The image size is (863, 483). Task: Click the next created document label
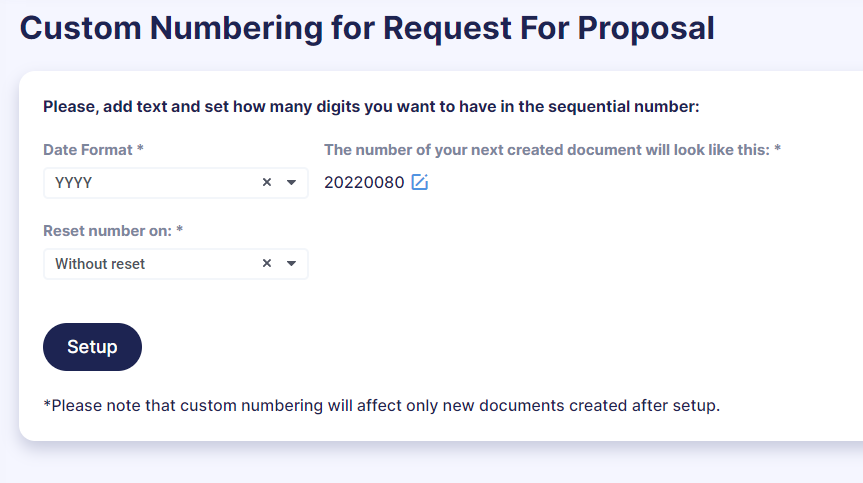click(x=547, y=150)
